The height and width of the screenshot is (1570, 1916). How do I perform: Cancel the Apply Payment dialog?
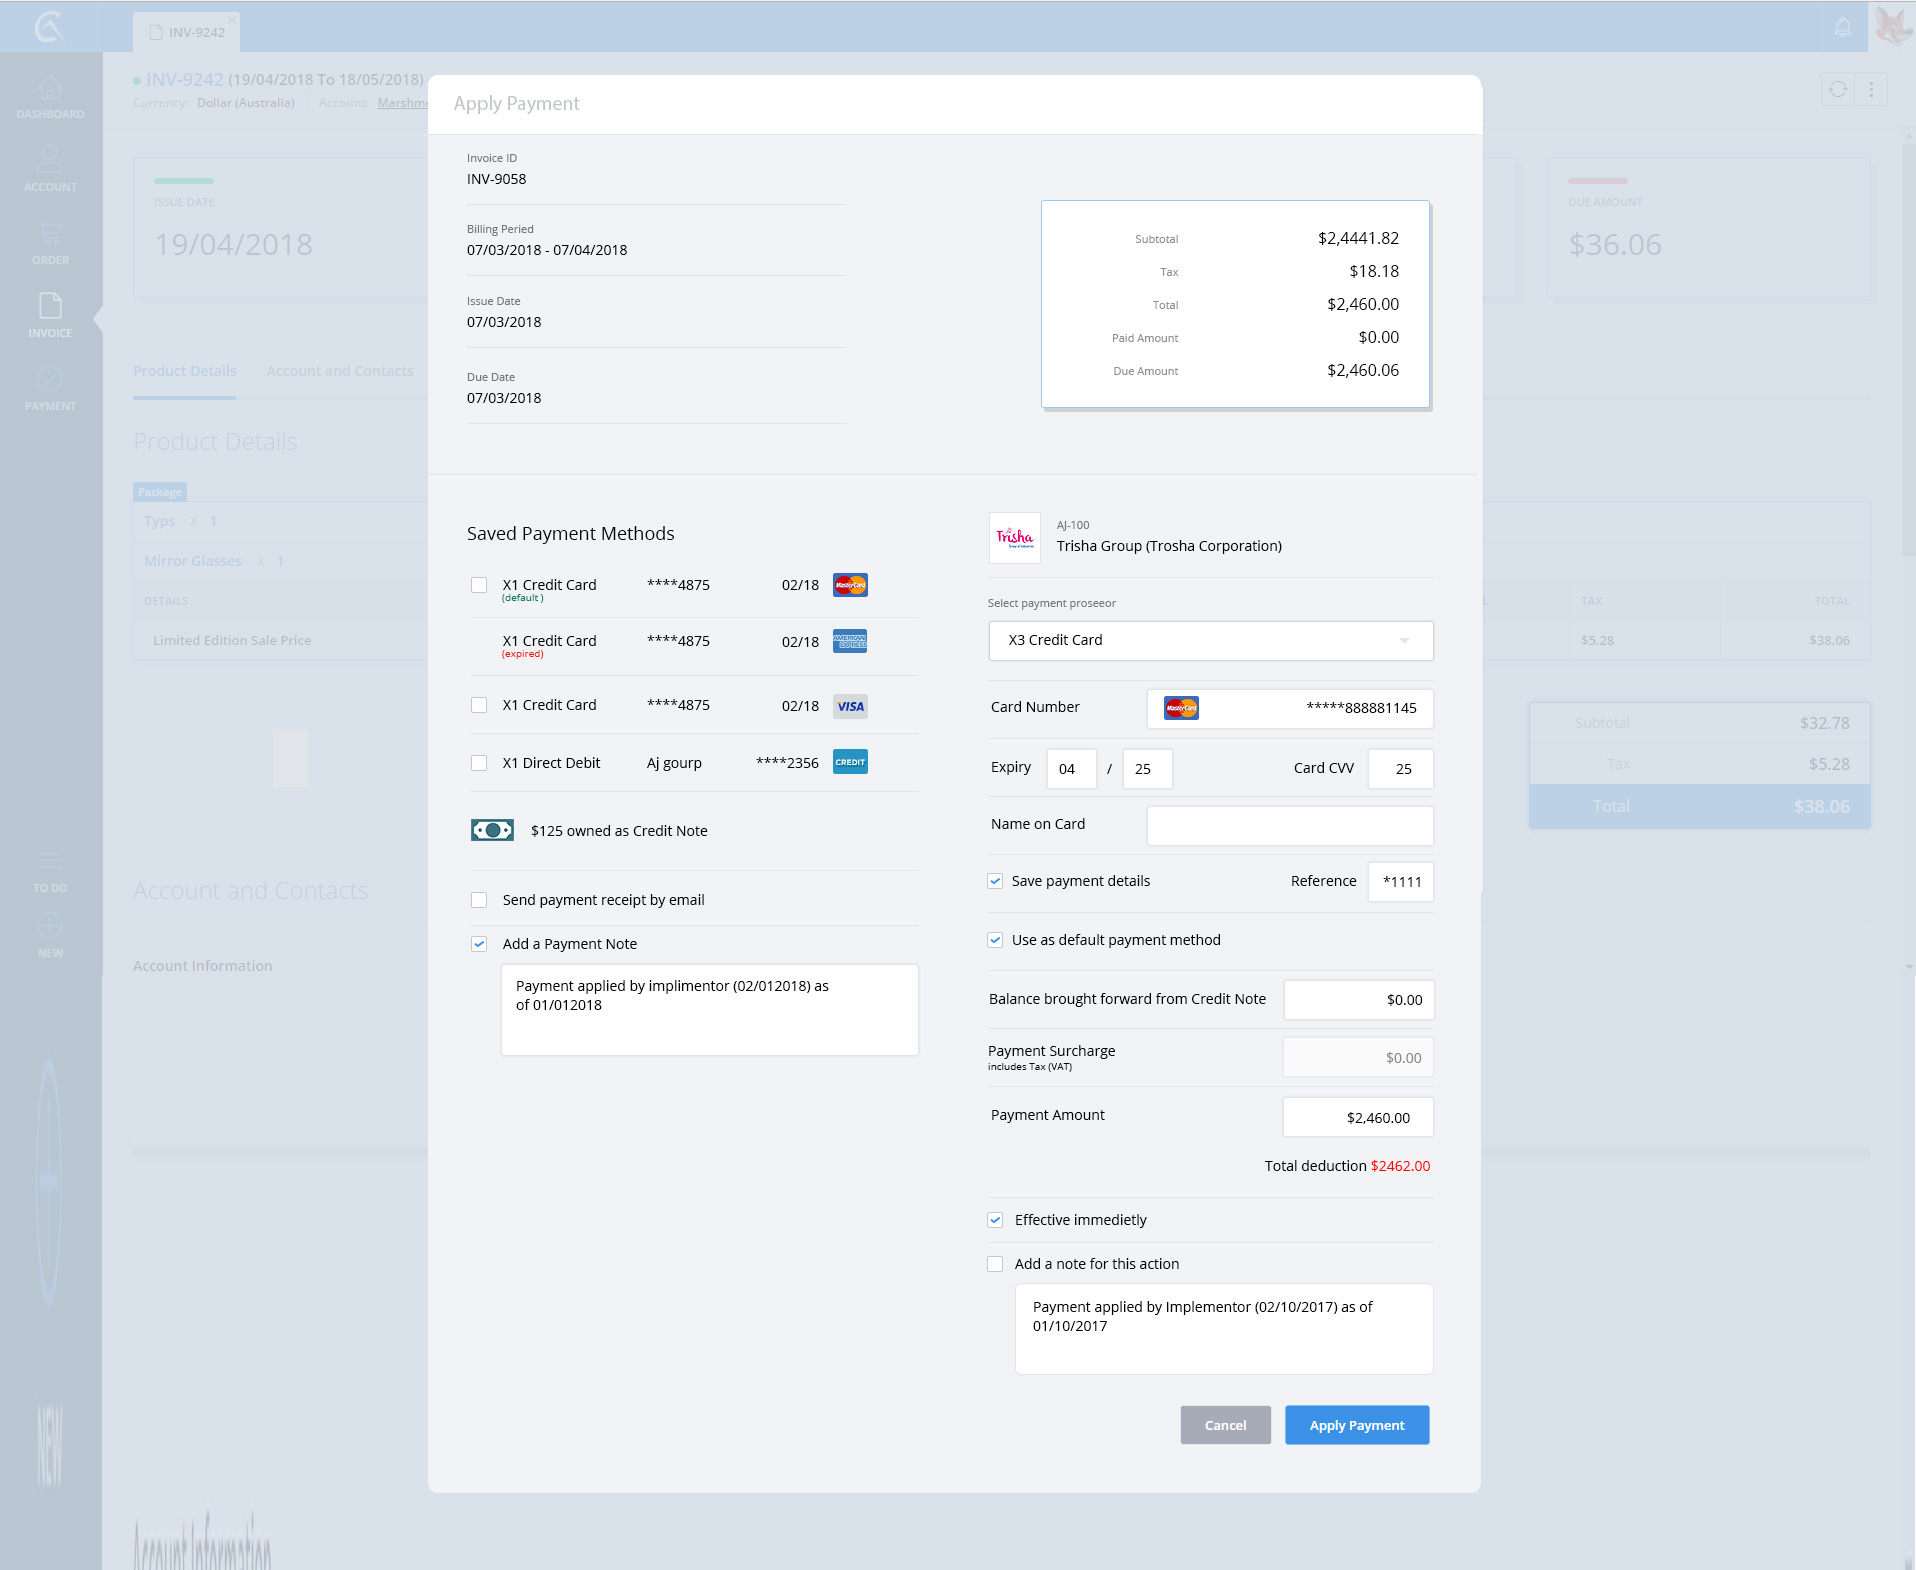pyautogui.click(x=1225, y=1425)
